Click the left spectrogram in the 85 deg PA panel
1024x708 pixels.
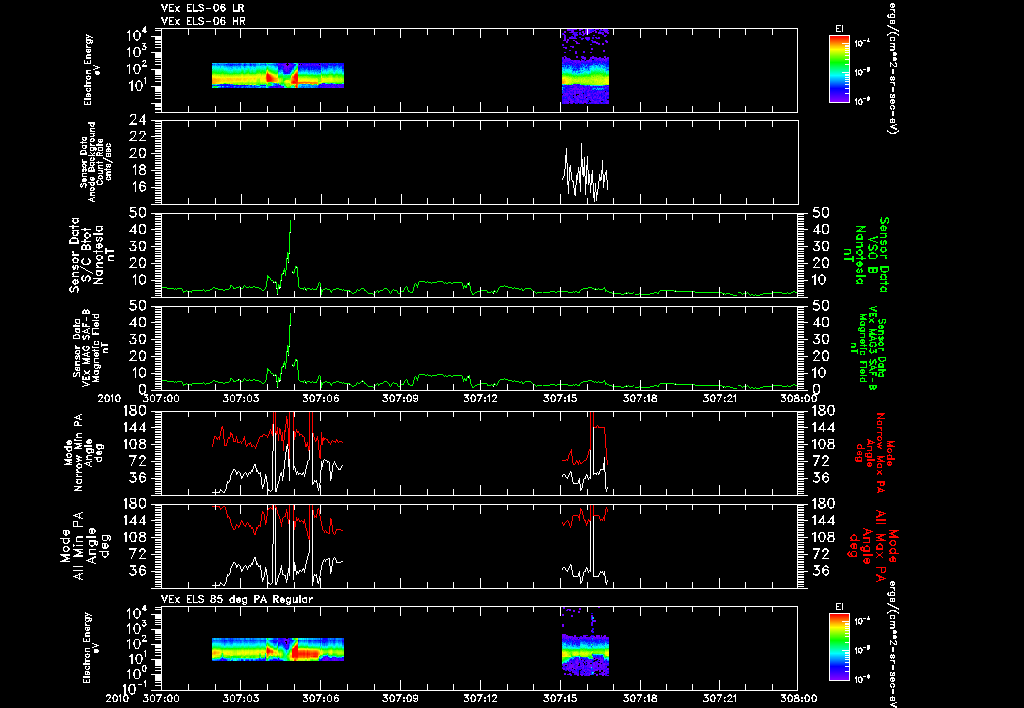278,649
